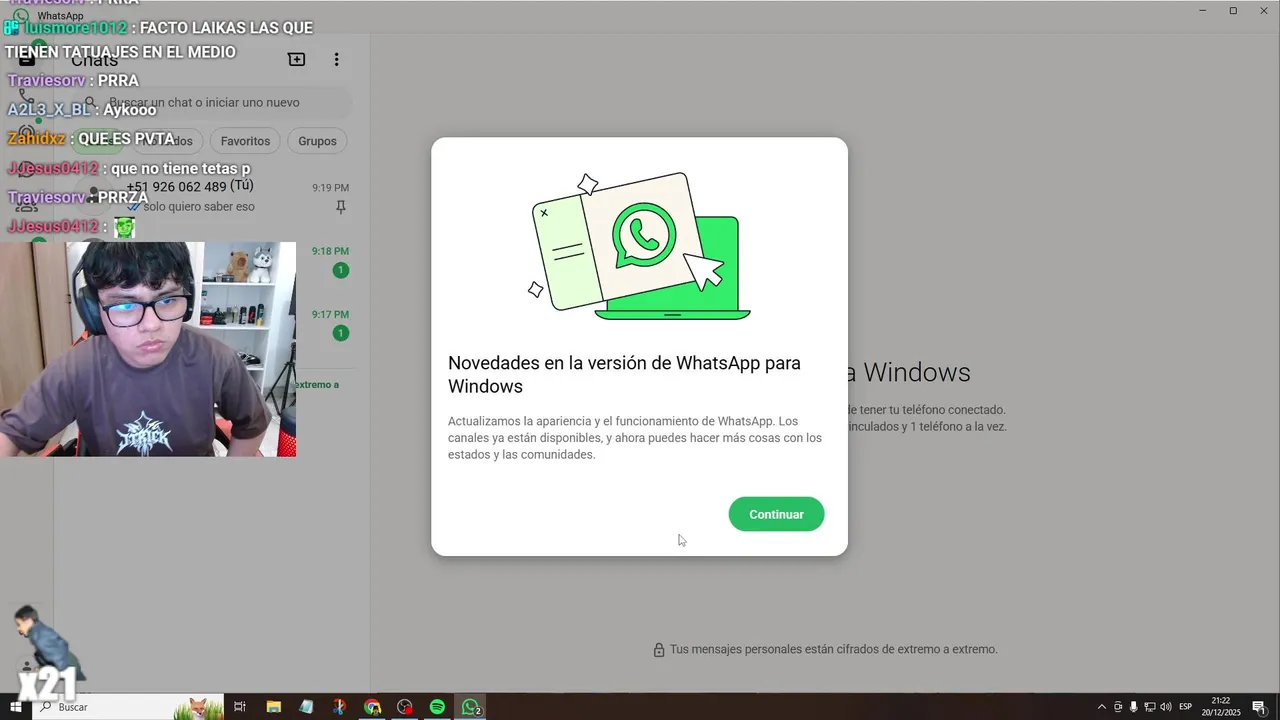Open the Windows Start menu

pyautogui.click(x=15, y=707)
